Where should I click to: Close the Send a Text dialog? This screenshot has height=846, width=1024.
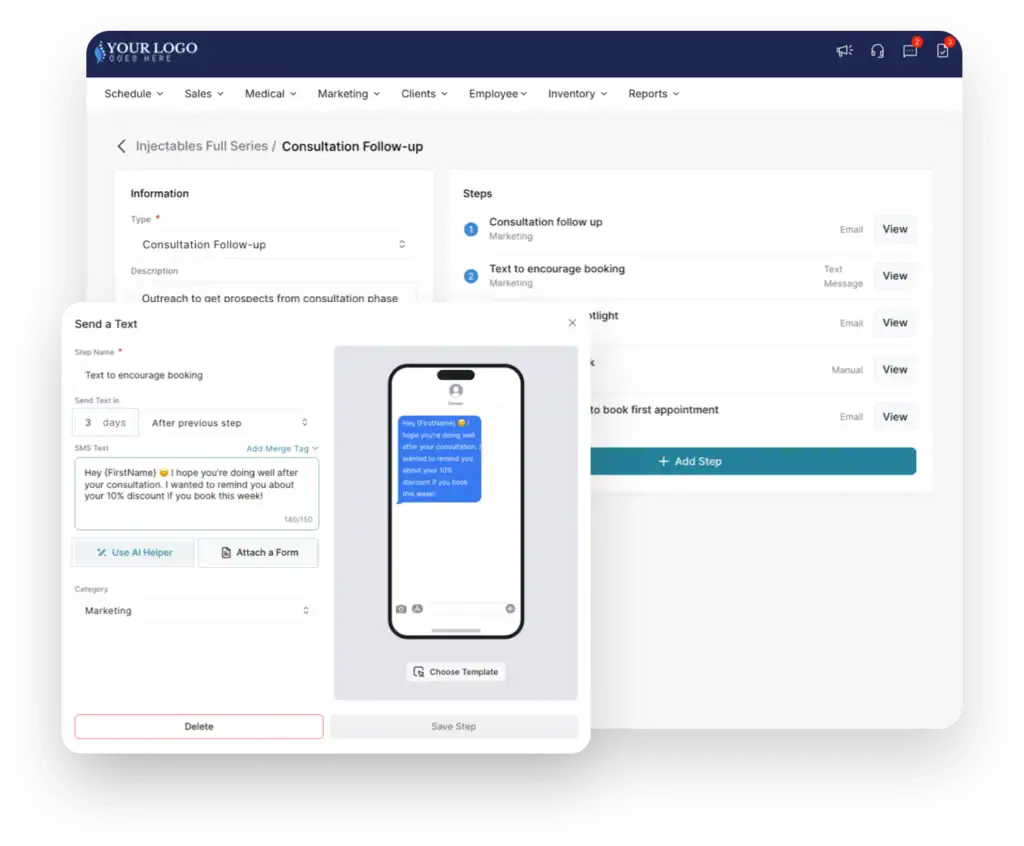tap(572, 323)
